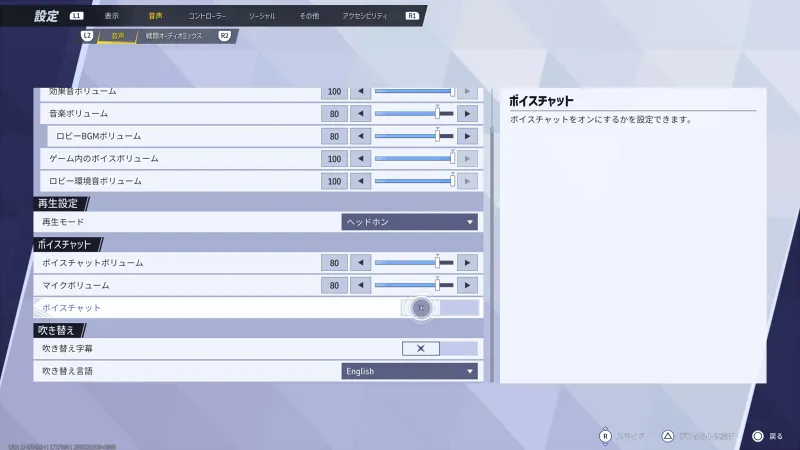Click the triangle reset-to-default icon
800x450 pixels.
coord(667,436)
